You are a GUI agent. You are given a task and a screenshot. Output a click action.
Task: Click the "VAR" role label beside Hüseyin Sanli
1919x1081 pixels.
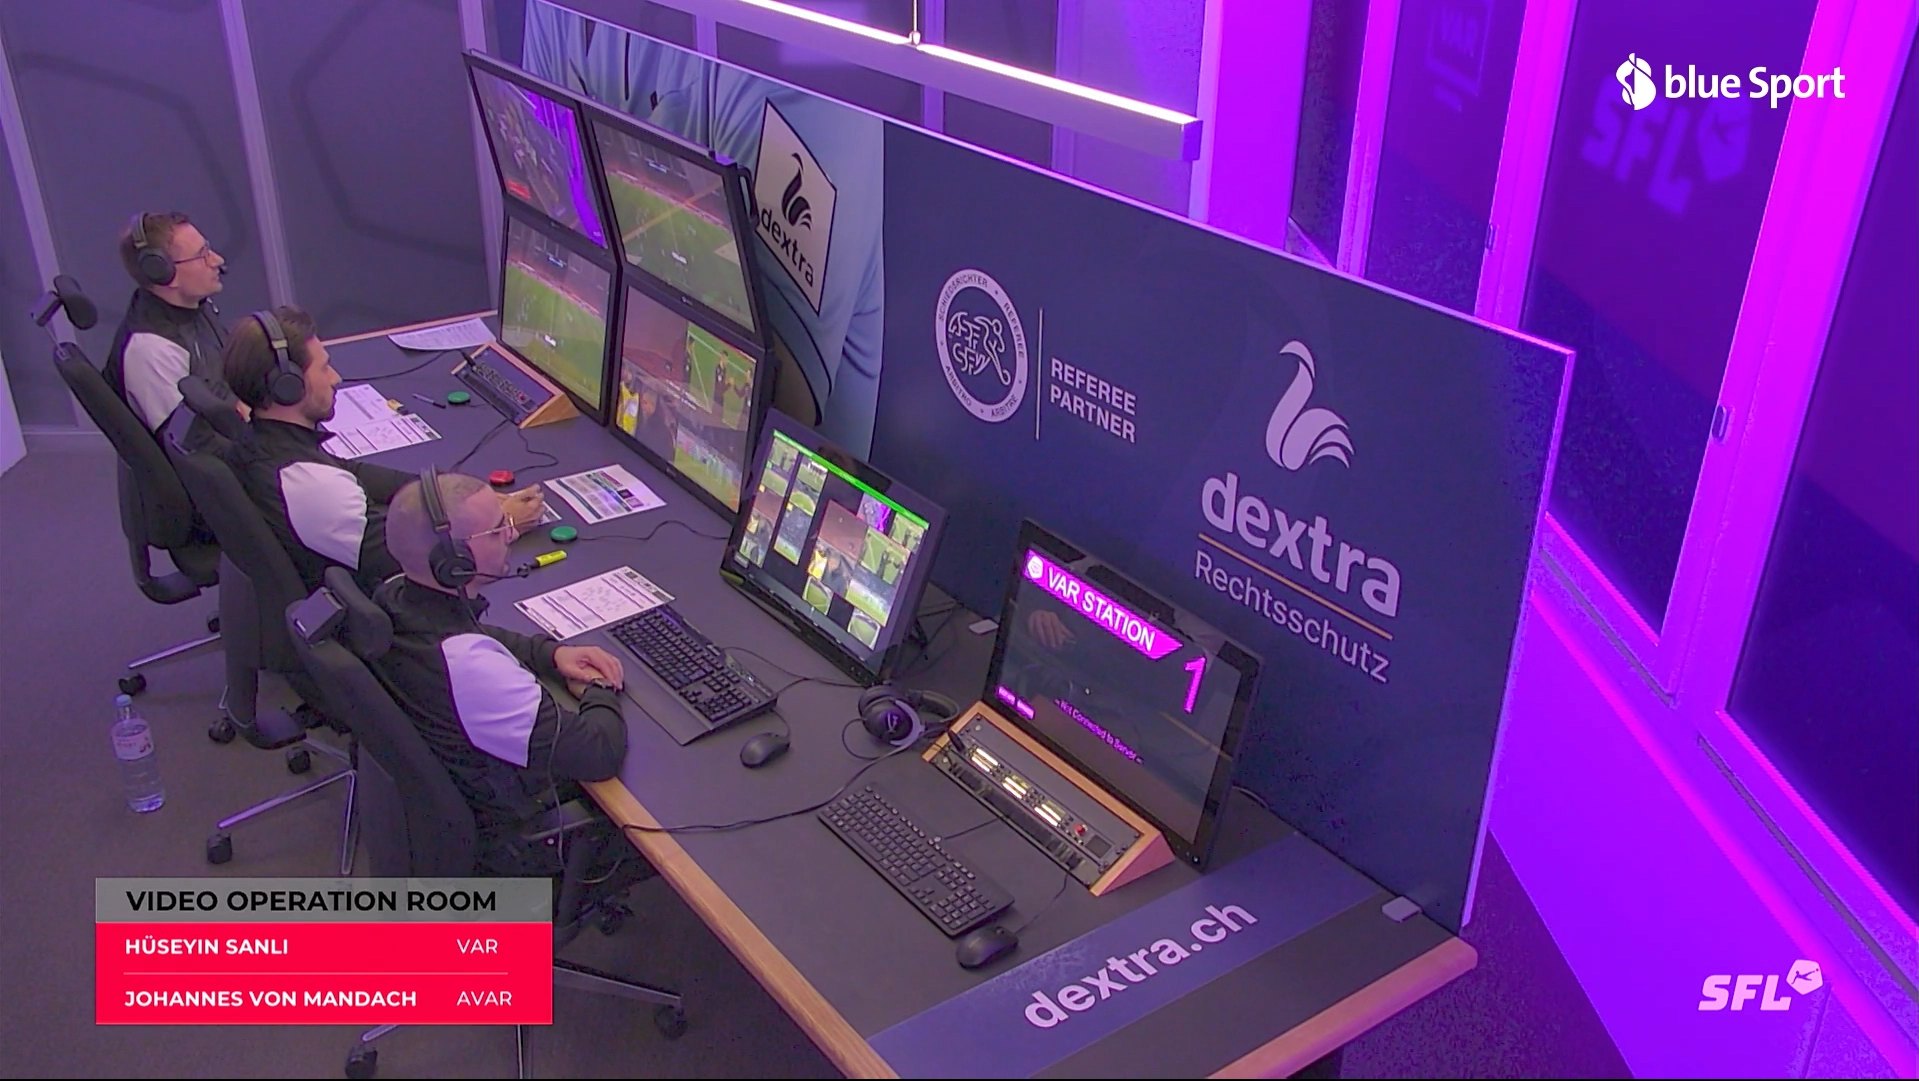pyautogui.click(x=477, y=947)
